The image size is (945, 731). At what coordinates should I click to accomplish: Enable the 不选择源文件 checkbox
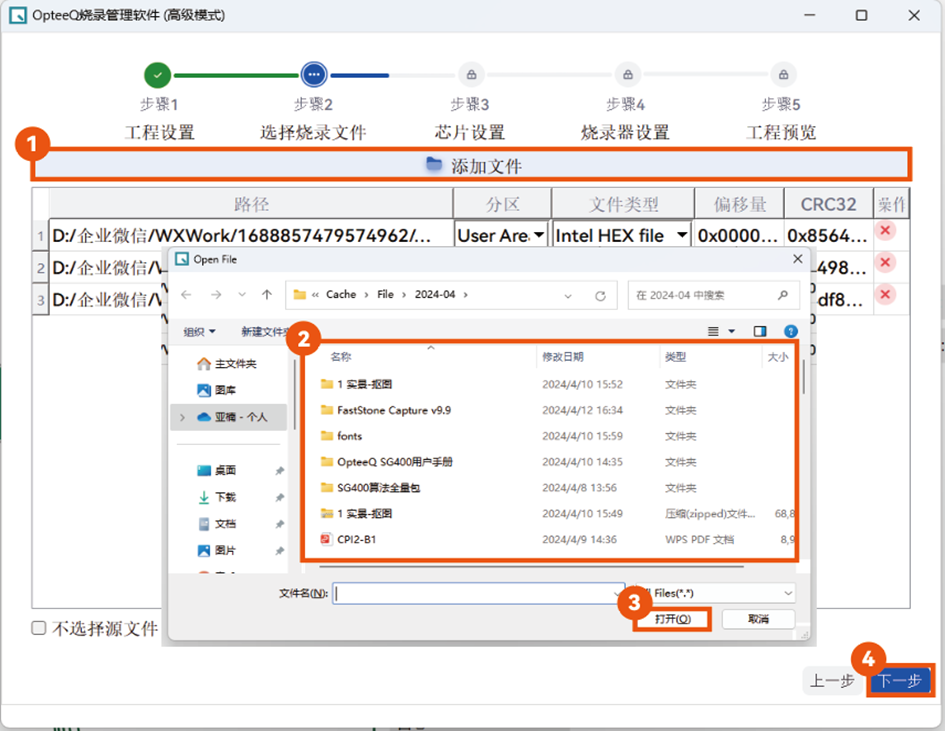(x=39, y=628)
